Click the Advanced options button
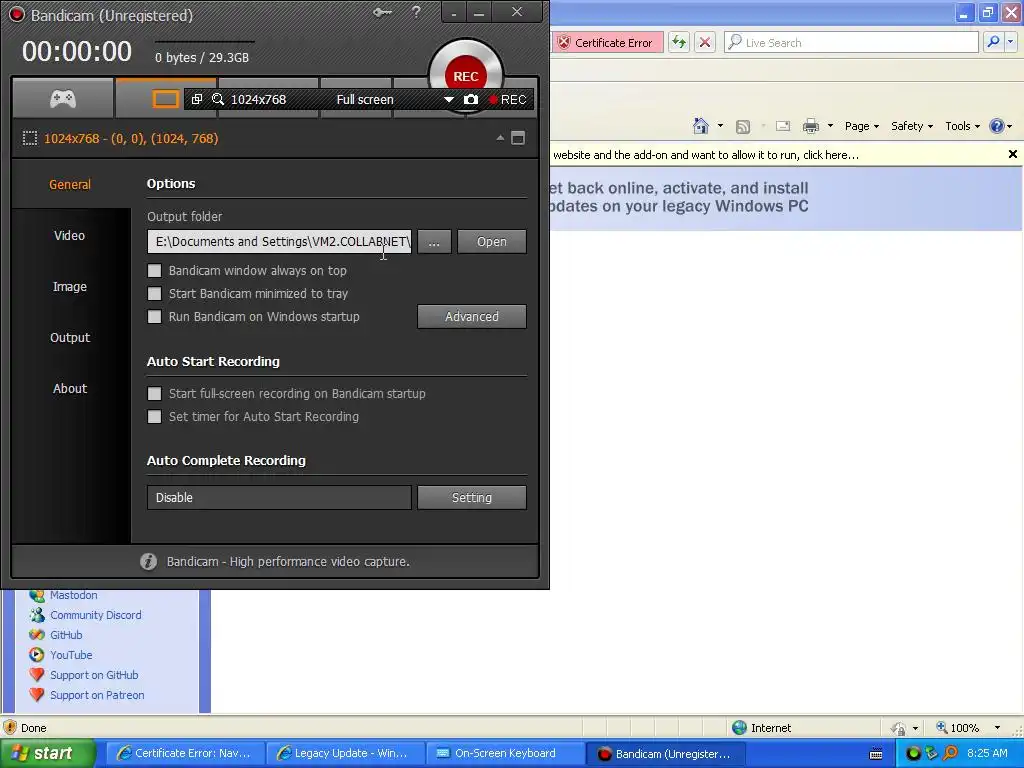The width and height of the screenshot is (1024, 768). click(472, 316)
